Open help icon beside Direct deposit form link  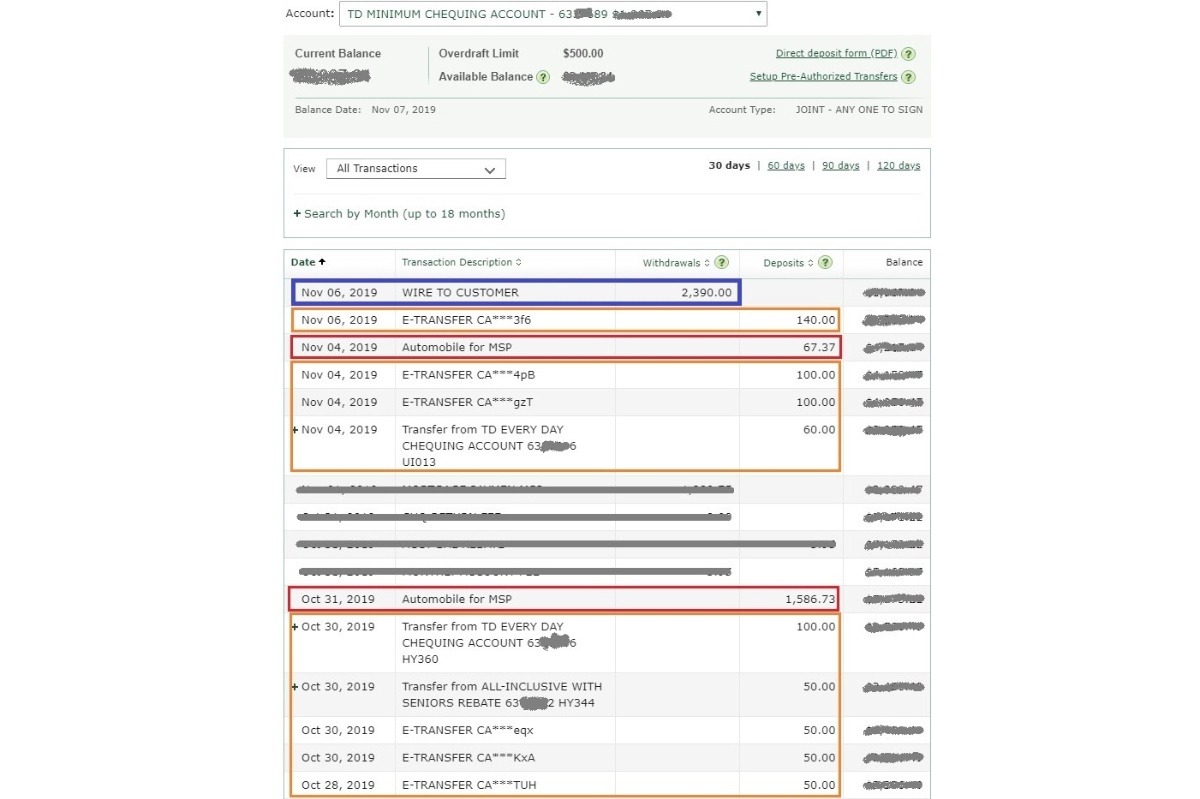[908, 54]
